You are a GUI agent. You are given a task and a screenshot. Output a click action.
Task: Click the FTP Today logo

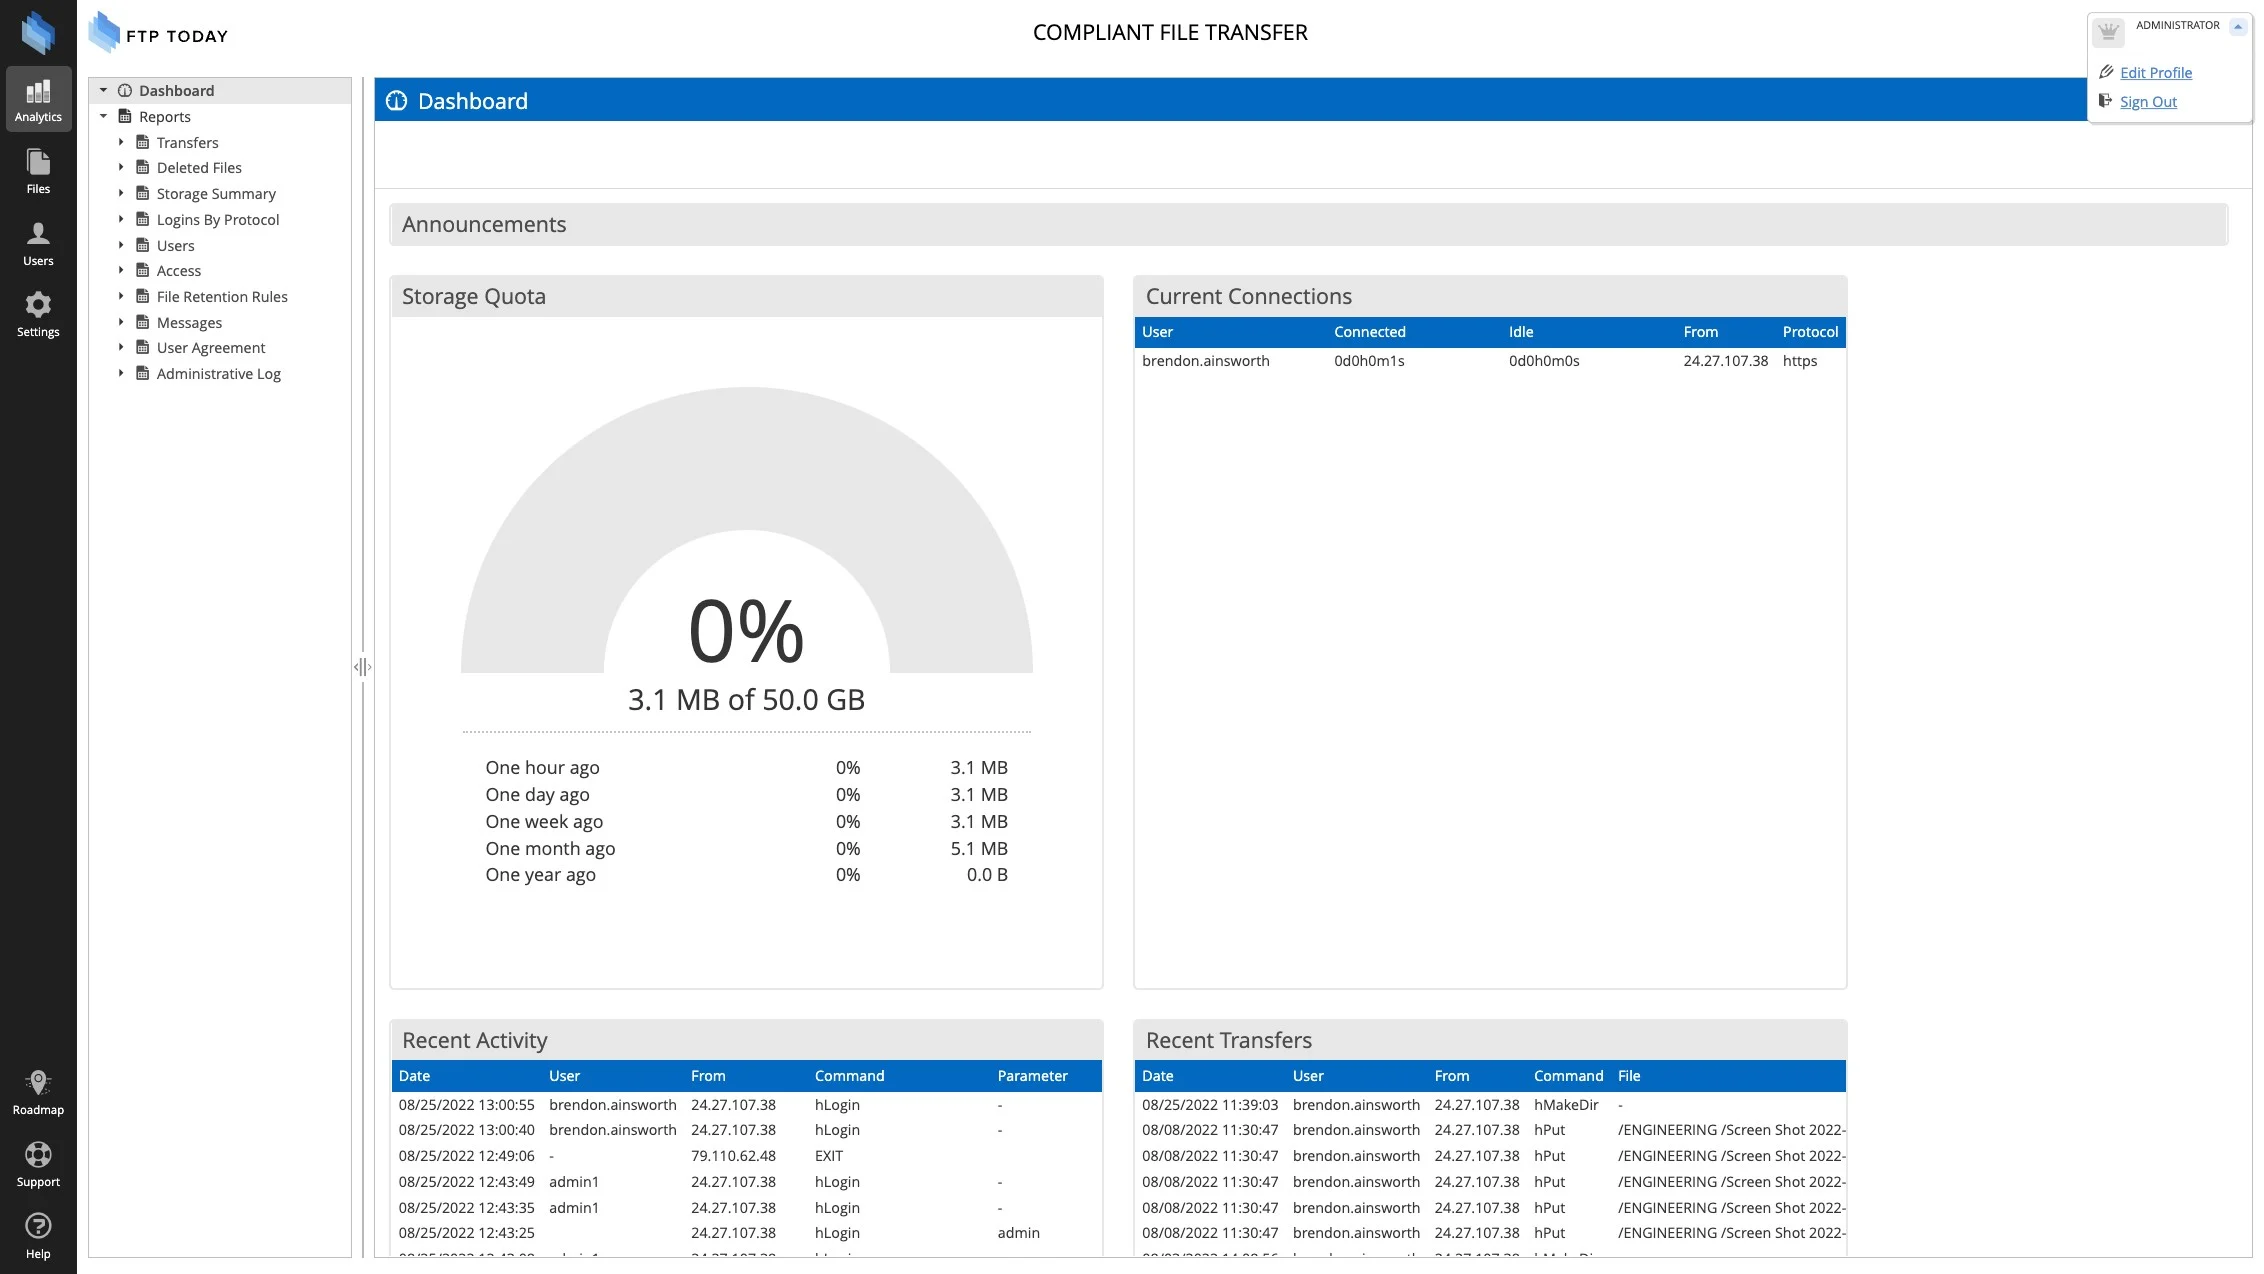tap(158, 34)
